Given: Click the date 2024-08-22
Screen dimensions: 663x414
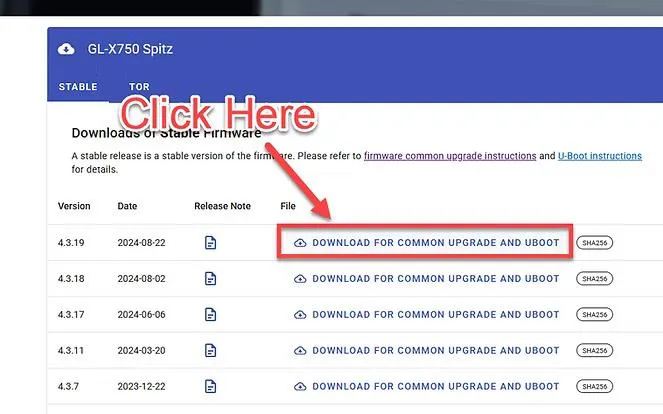Looking at the screenshot, I should pos(141,243).
